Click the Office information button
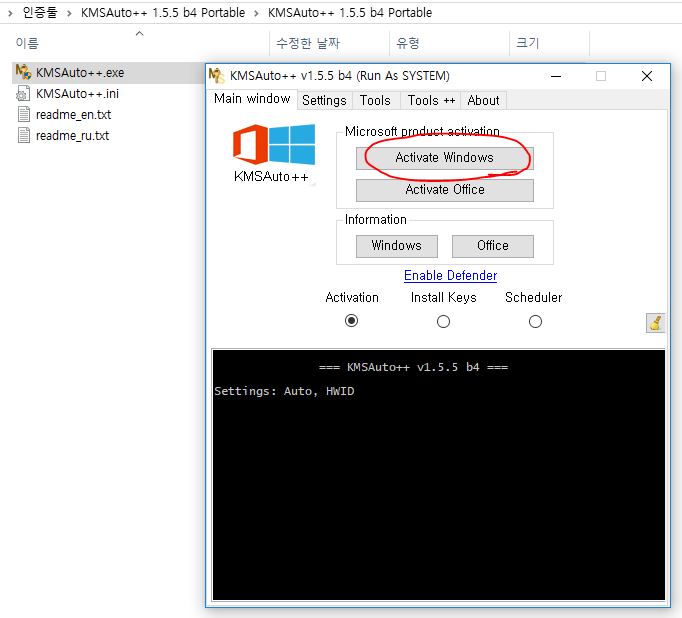This screenshot has height=618, width=682. 493,246
